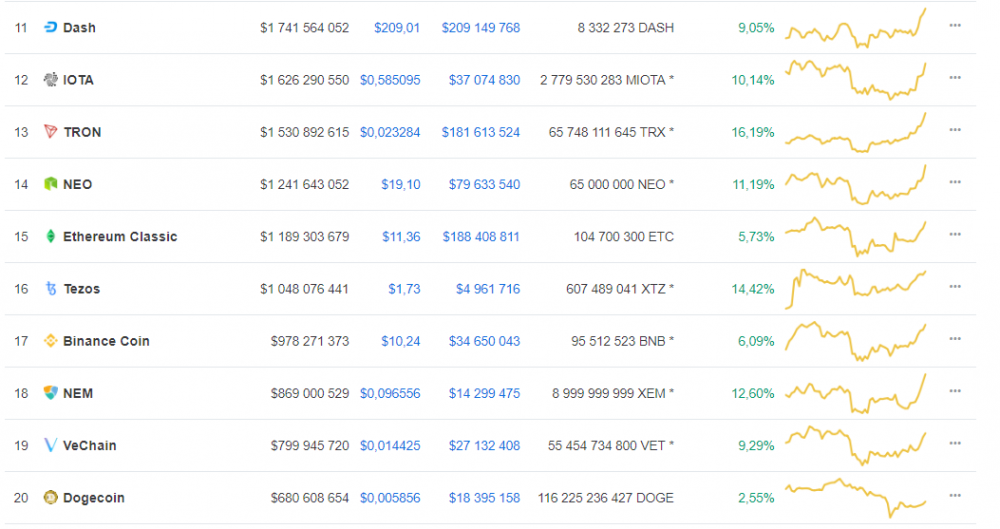This screenshot has height=529, width=1000.
Task: Open the options menu for Binance Coin
Action: (955, 339)
